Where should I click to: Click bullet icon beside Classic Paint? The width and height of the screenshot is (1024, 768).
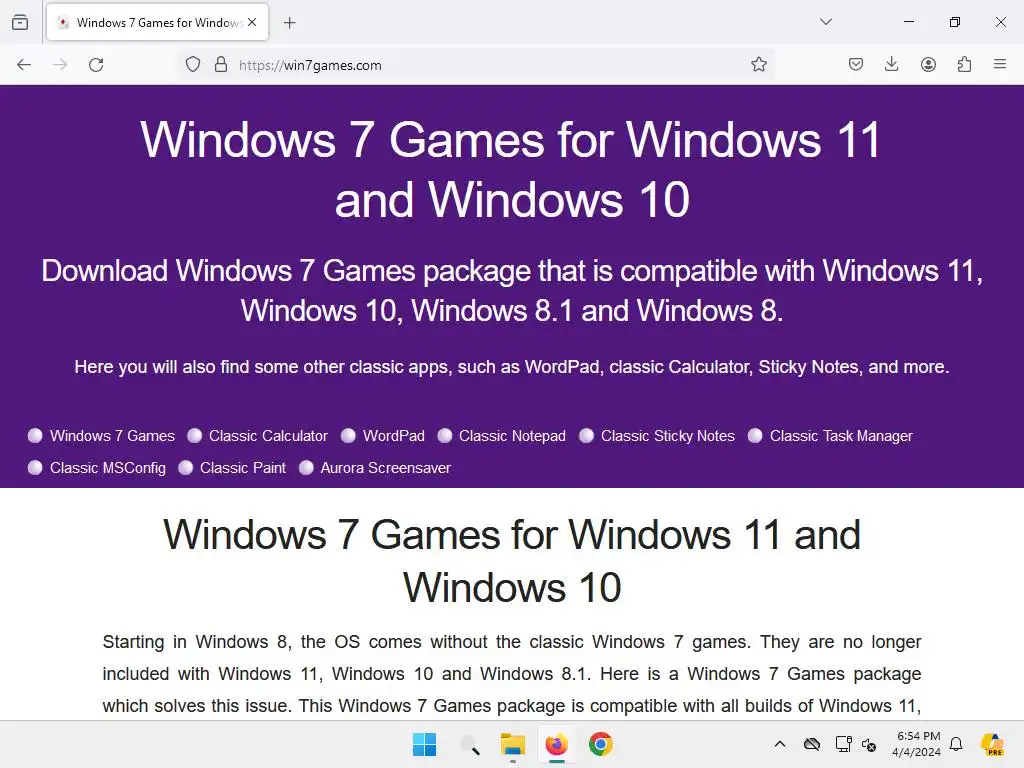[185, 468]
